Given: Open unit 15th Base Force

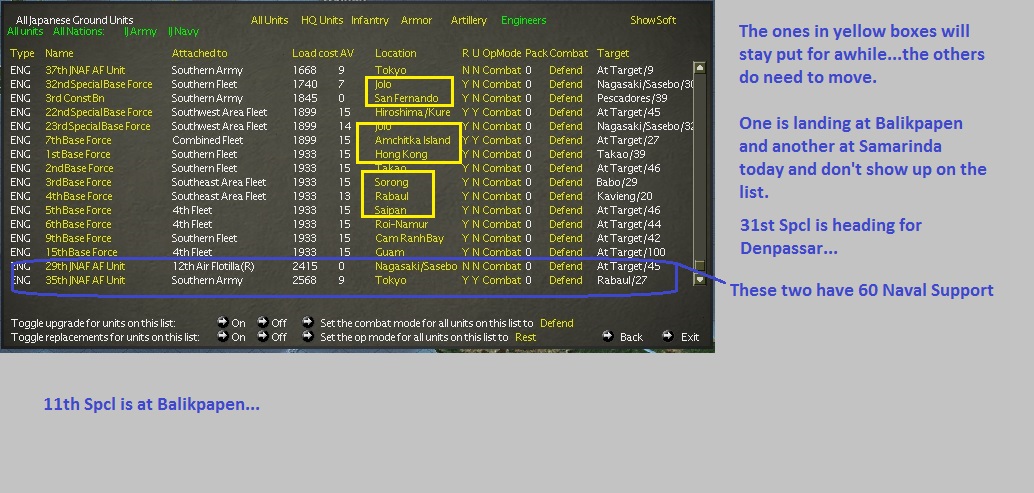Looking at the screenshot, I should (x=81, y=252).
